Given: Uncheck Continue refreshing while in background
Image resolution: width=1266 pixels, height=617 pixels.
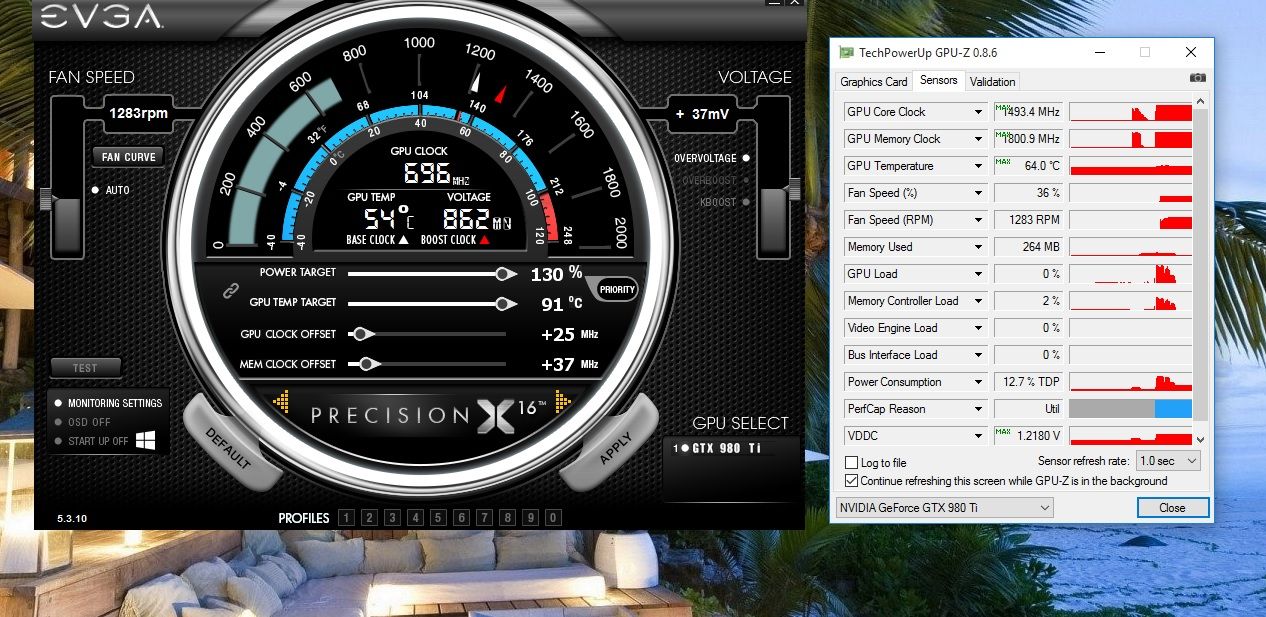Looking at the screenshot, I should pos(851,481).
